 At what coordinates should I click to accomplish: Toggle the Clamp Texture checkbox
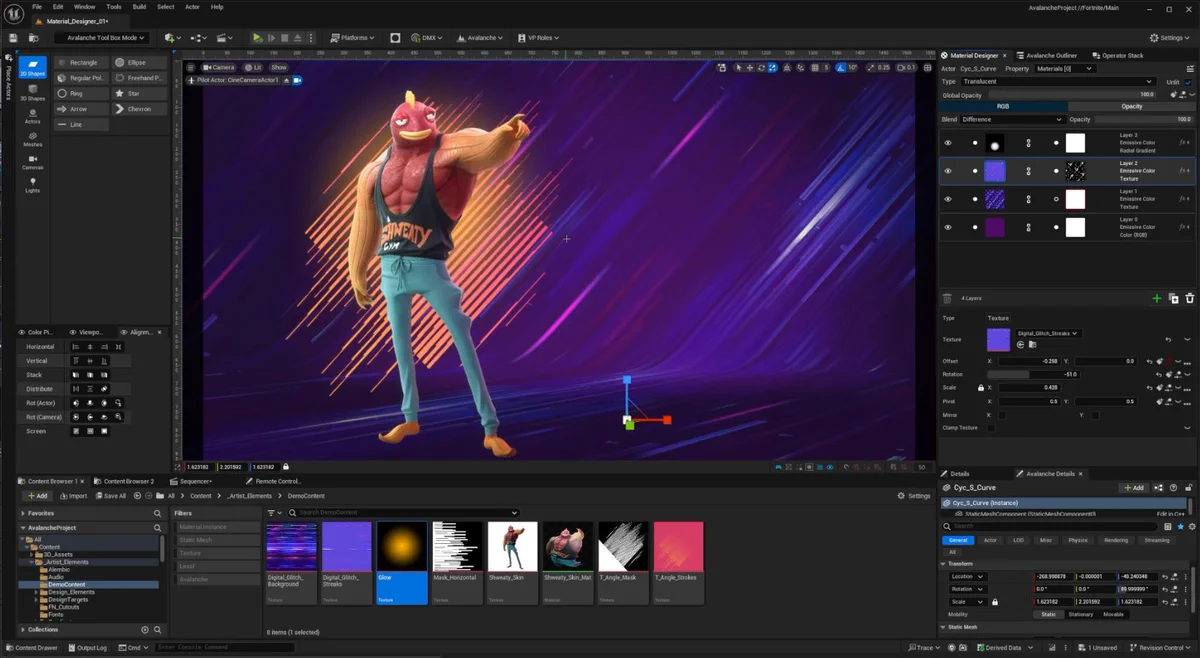click(991, 427)
